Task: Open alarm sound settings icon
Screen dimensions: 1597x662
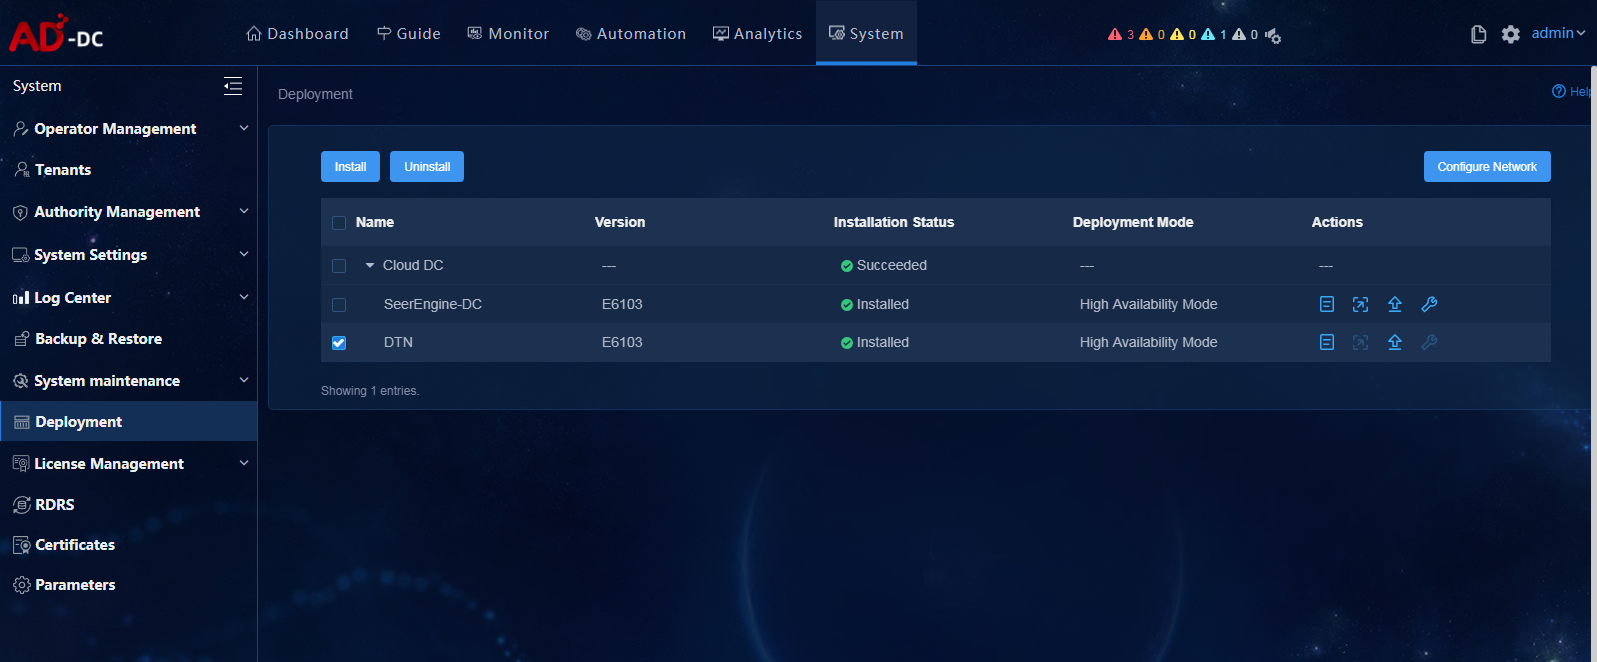Action: pyautogui.click(x=1273, y=36)
